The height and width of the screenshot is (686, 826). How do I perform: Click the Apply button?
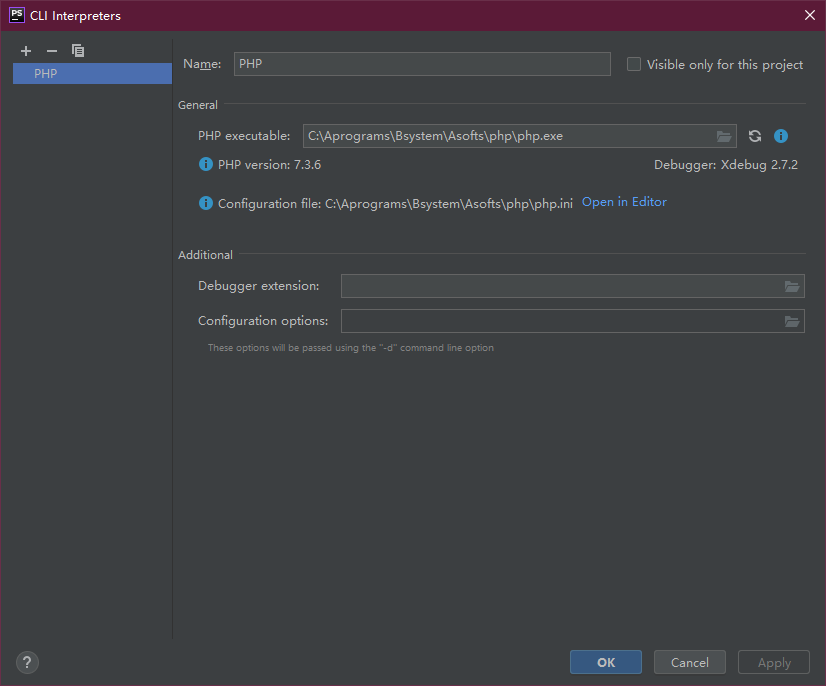pyautogui.click(x=774, y=662)
